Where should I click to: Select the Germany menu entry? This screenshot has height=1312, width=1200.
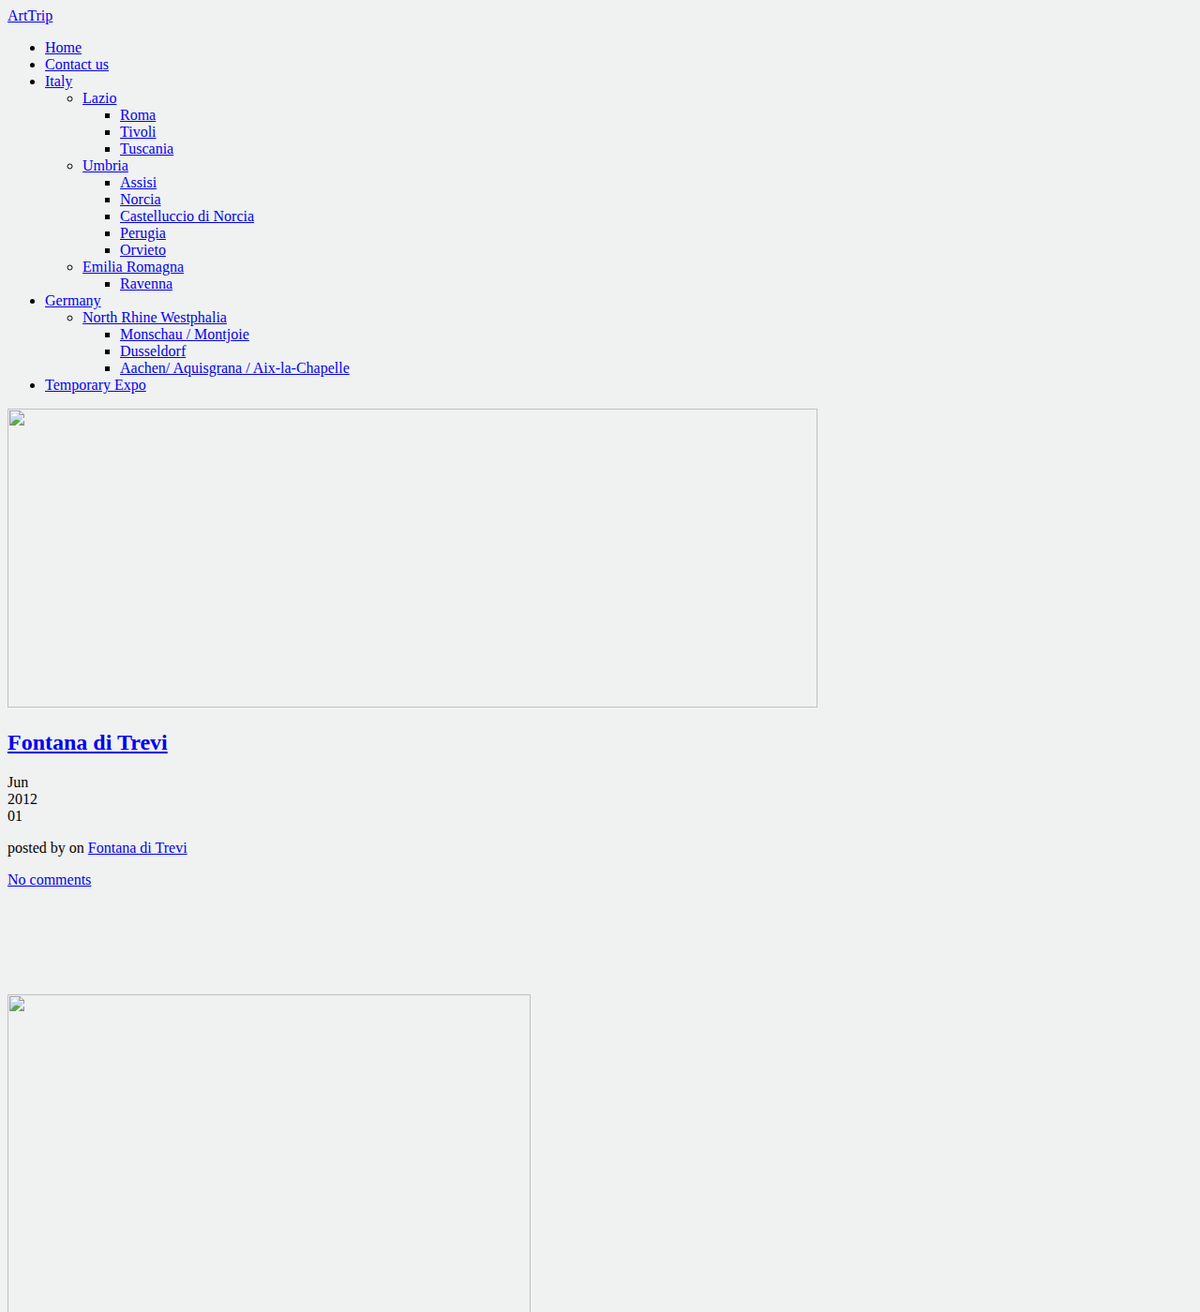tap(73, 302)
